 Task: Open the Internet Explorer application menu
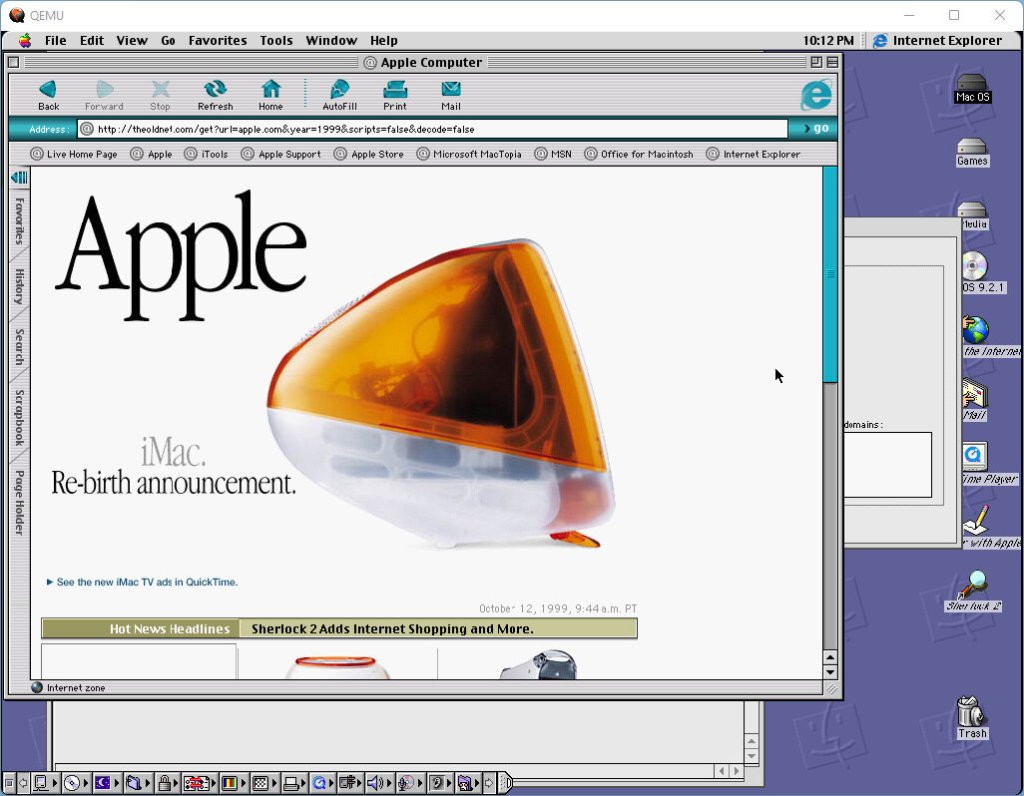936,41
